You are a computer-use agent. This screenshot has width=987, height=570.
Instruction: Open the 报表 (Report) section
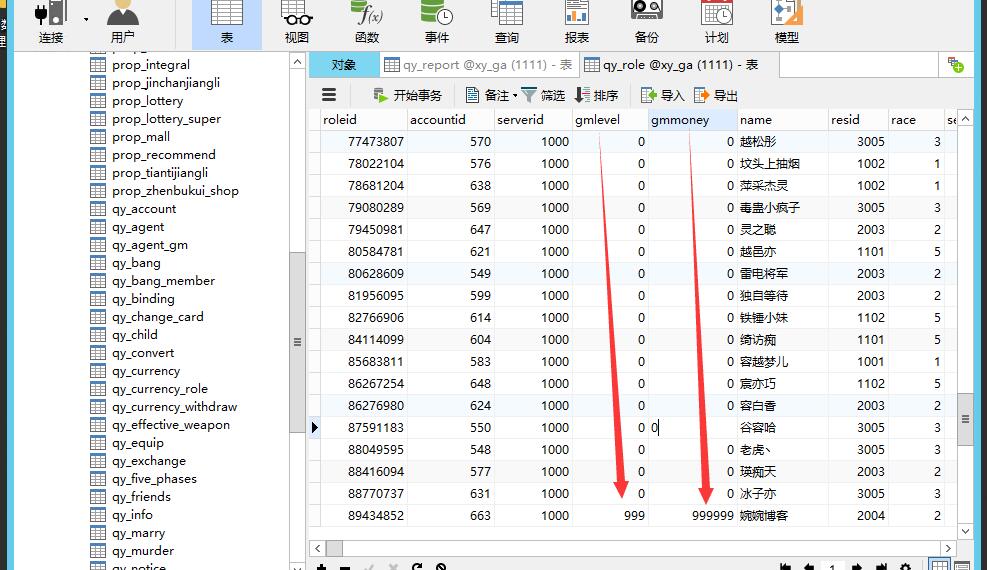pos(577,23)
